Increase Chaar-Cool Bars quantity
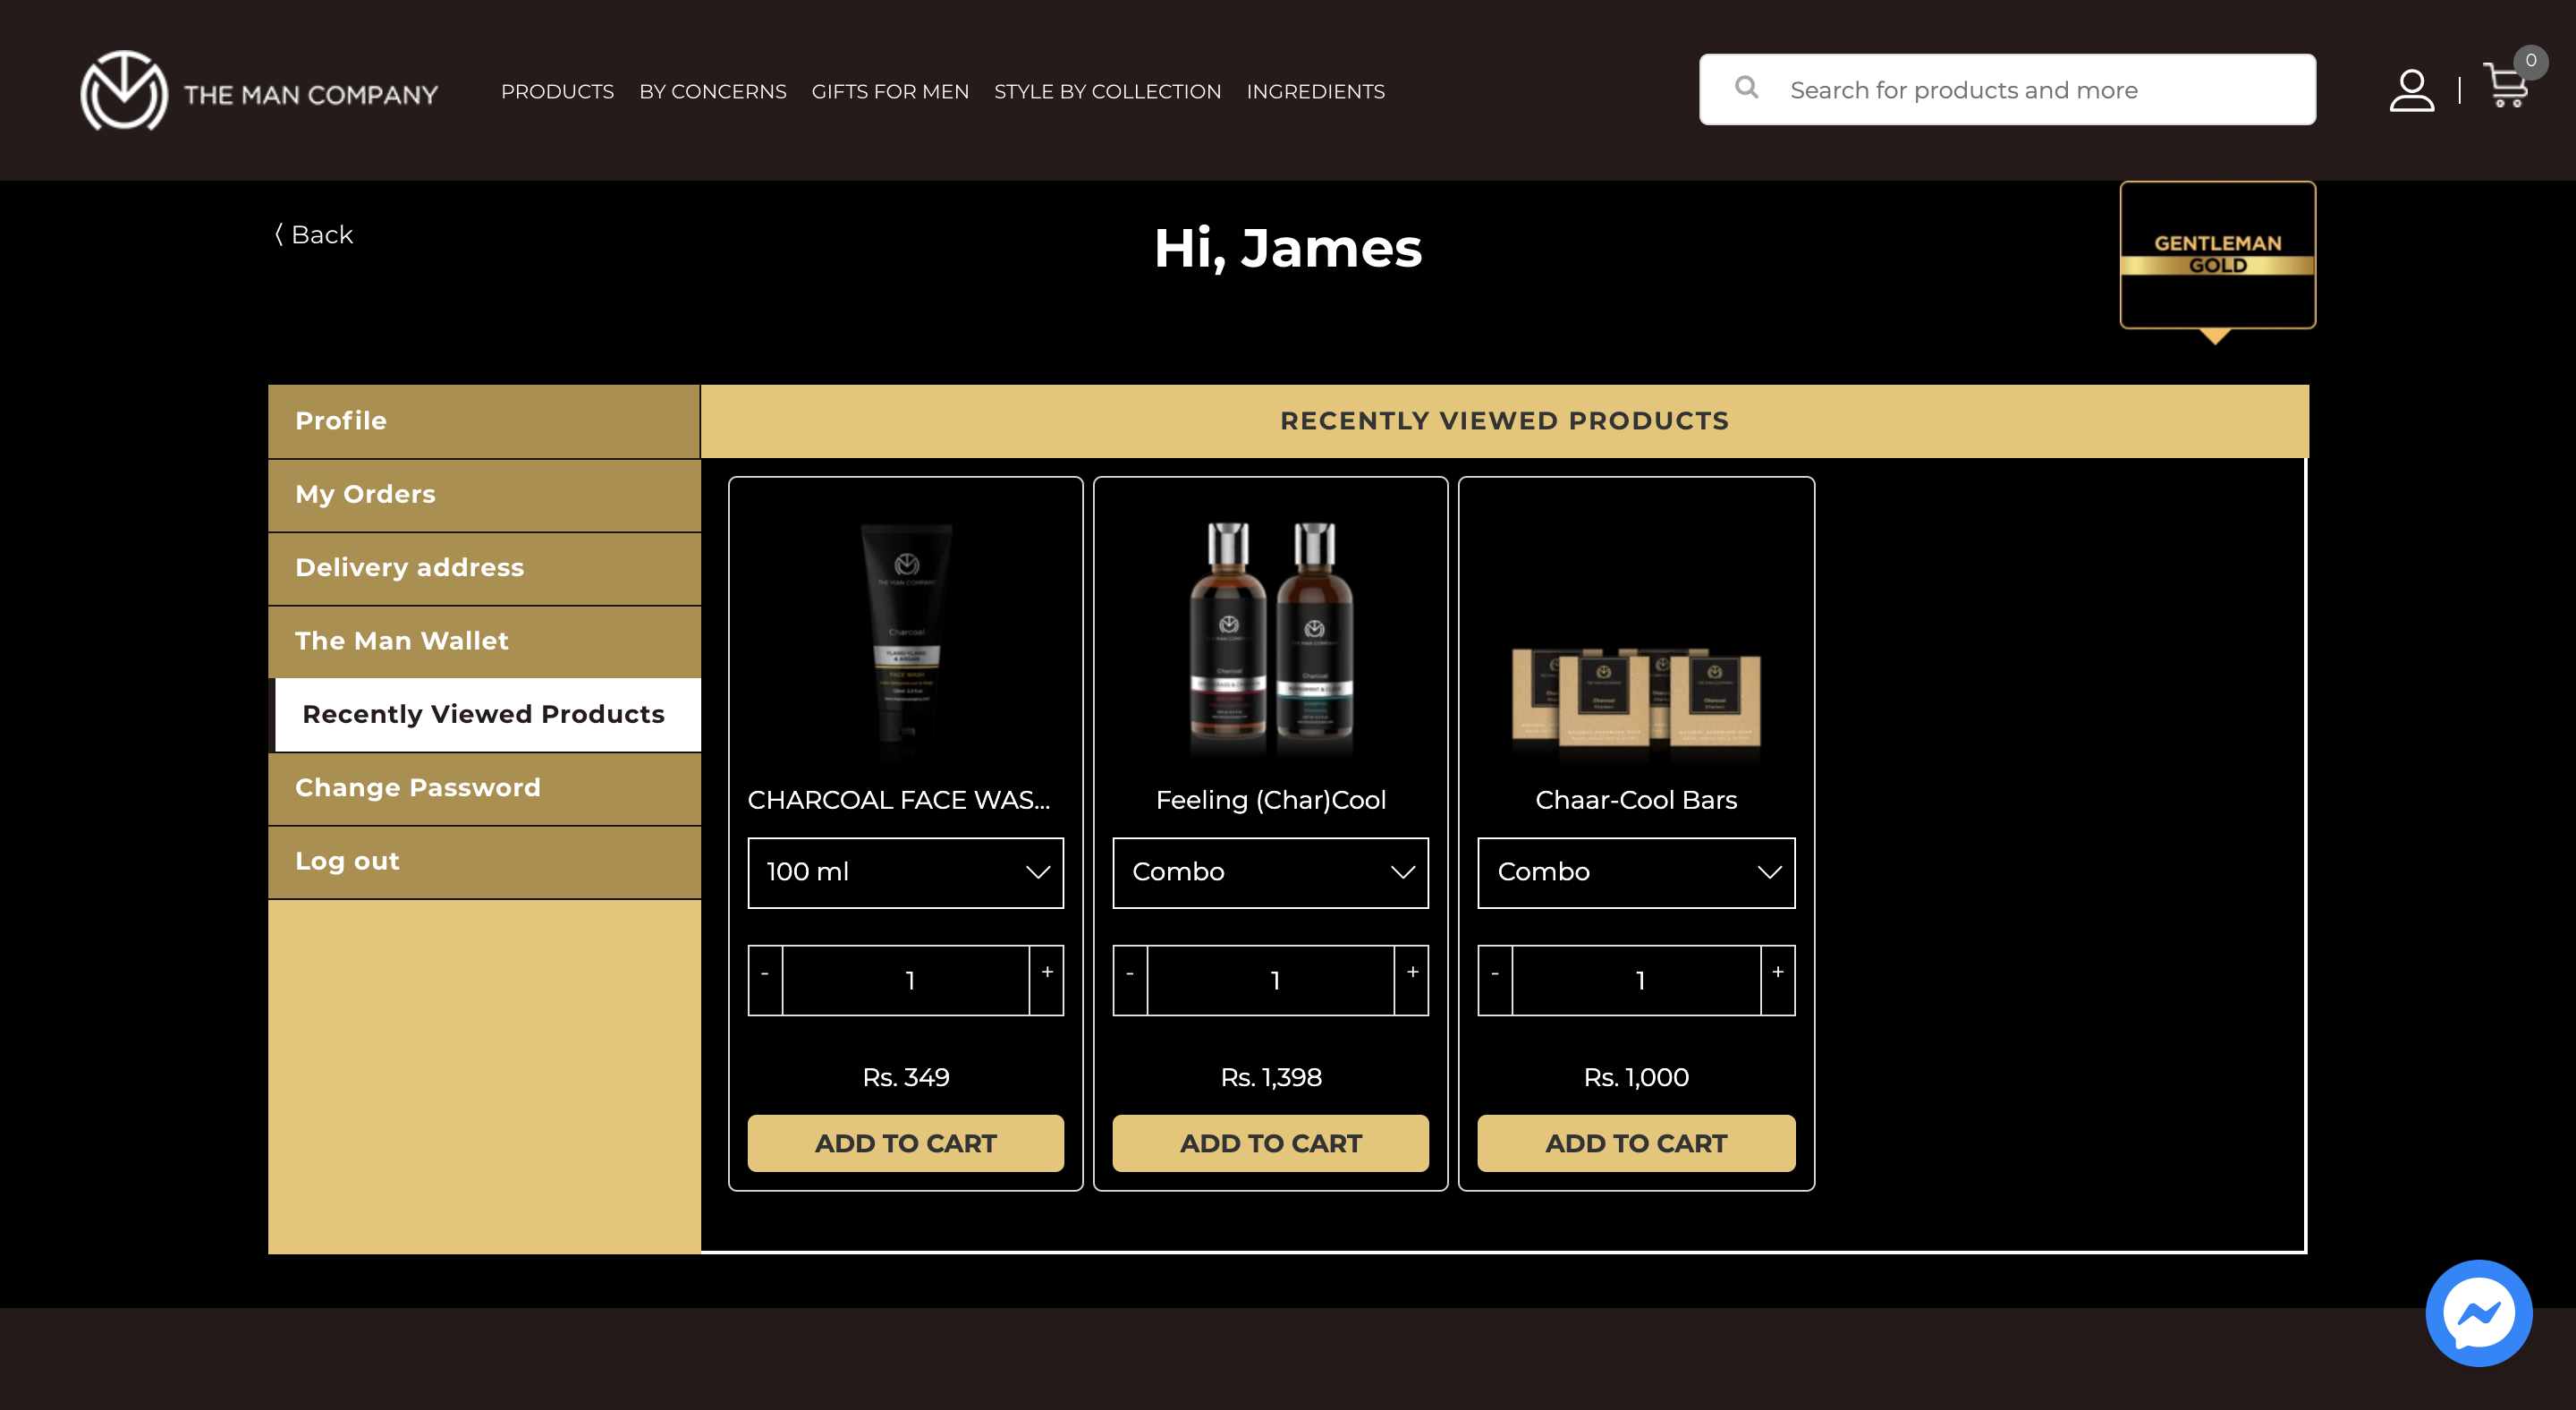This screenshot has height=1410, width=2576. click(x=1778, y=980)
